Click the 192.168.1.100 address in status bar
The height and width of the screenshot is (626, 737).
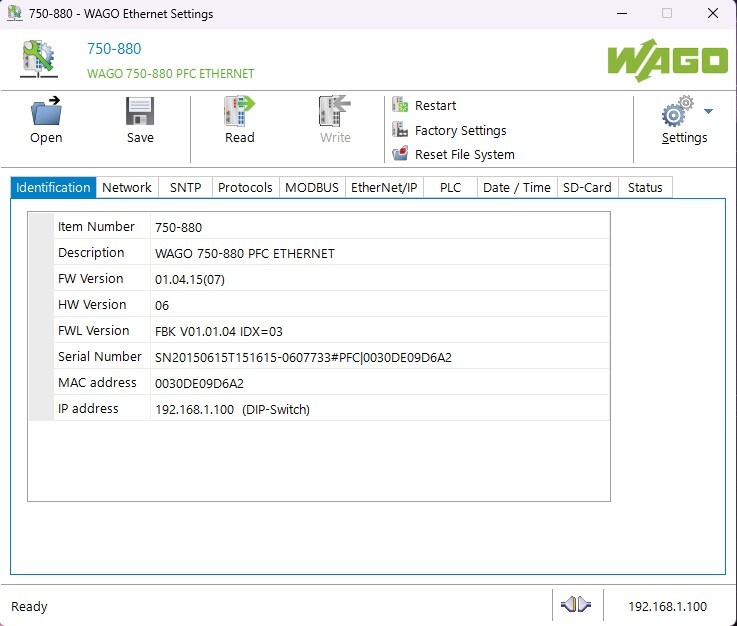pos(667,607)
